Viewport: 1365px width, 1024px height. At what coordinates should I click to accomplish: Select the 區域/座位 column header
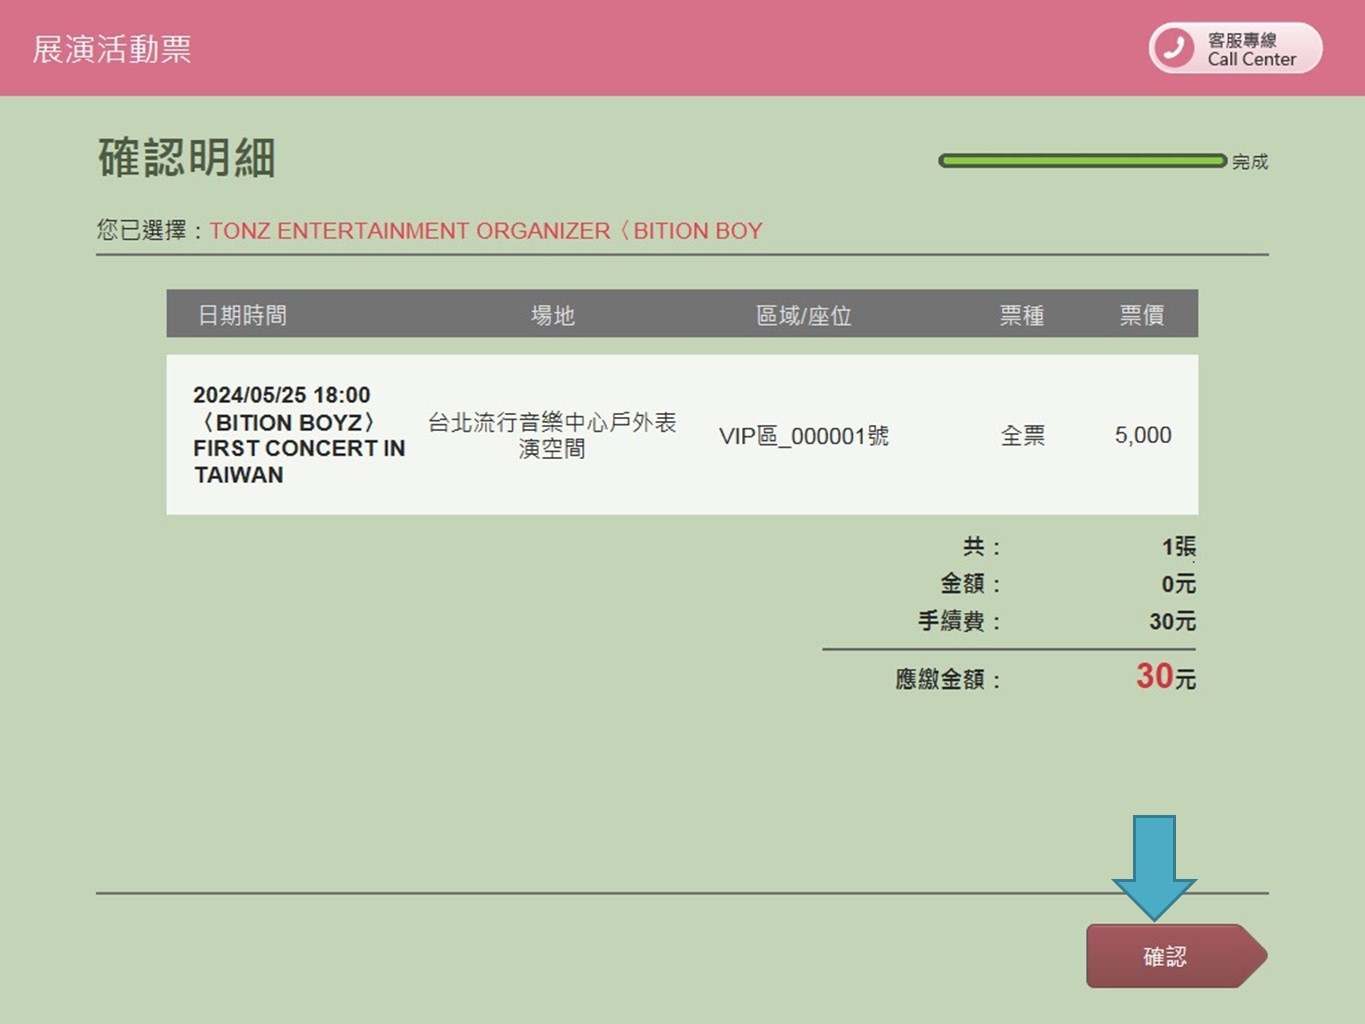click(x=803, y=315)
